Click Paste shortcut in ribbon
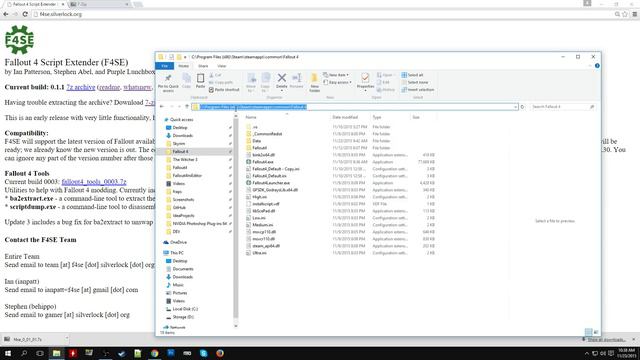This screenshot has width=640, height=360. 224,90
